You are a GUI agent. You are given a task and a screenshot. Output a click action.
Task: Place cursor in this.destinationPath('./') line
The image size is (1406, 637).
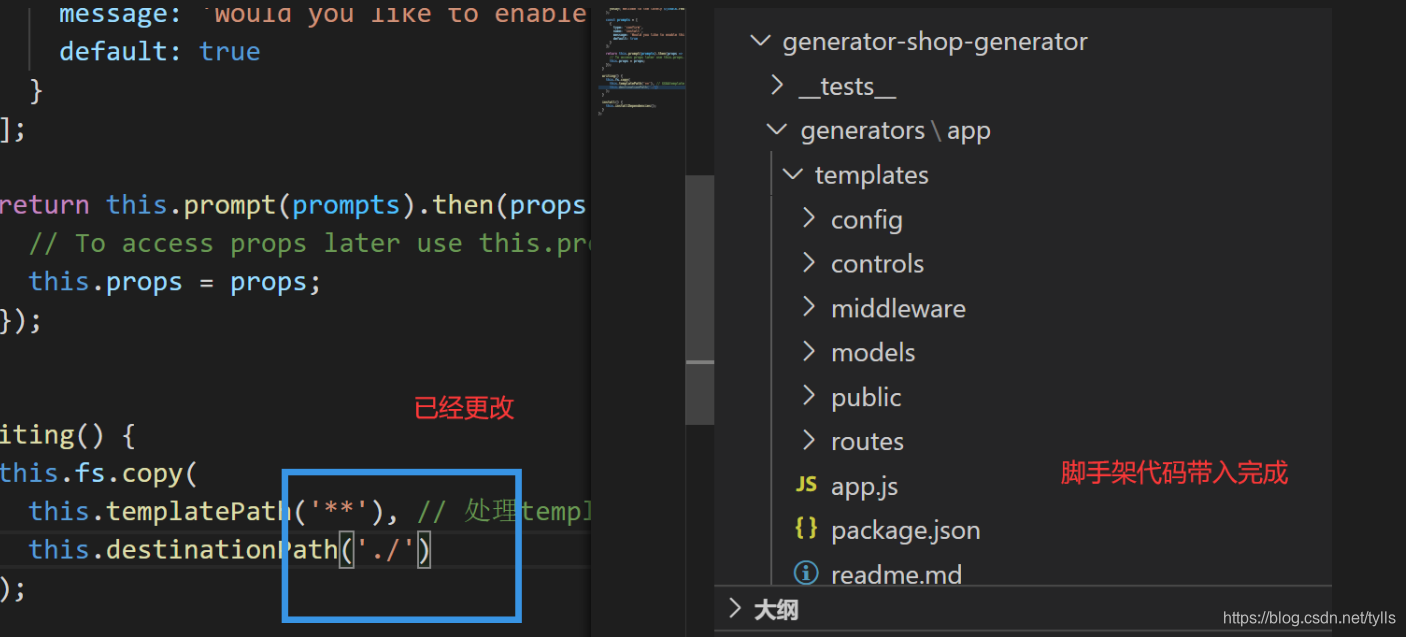tap(229, 550)
